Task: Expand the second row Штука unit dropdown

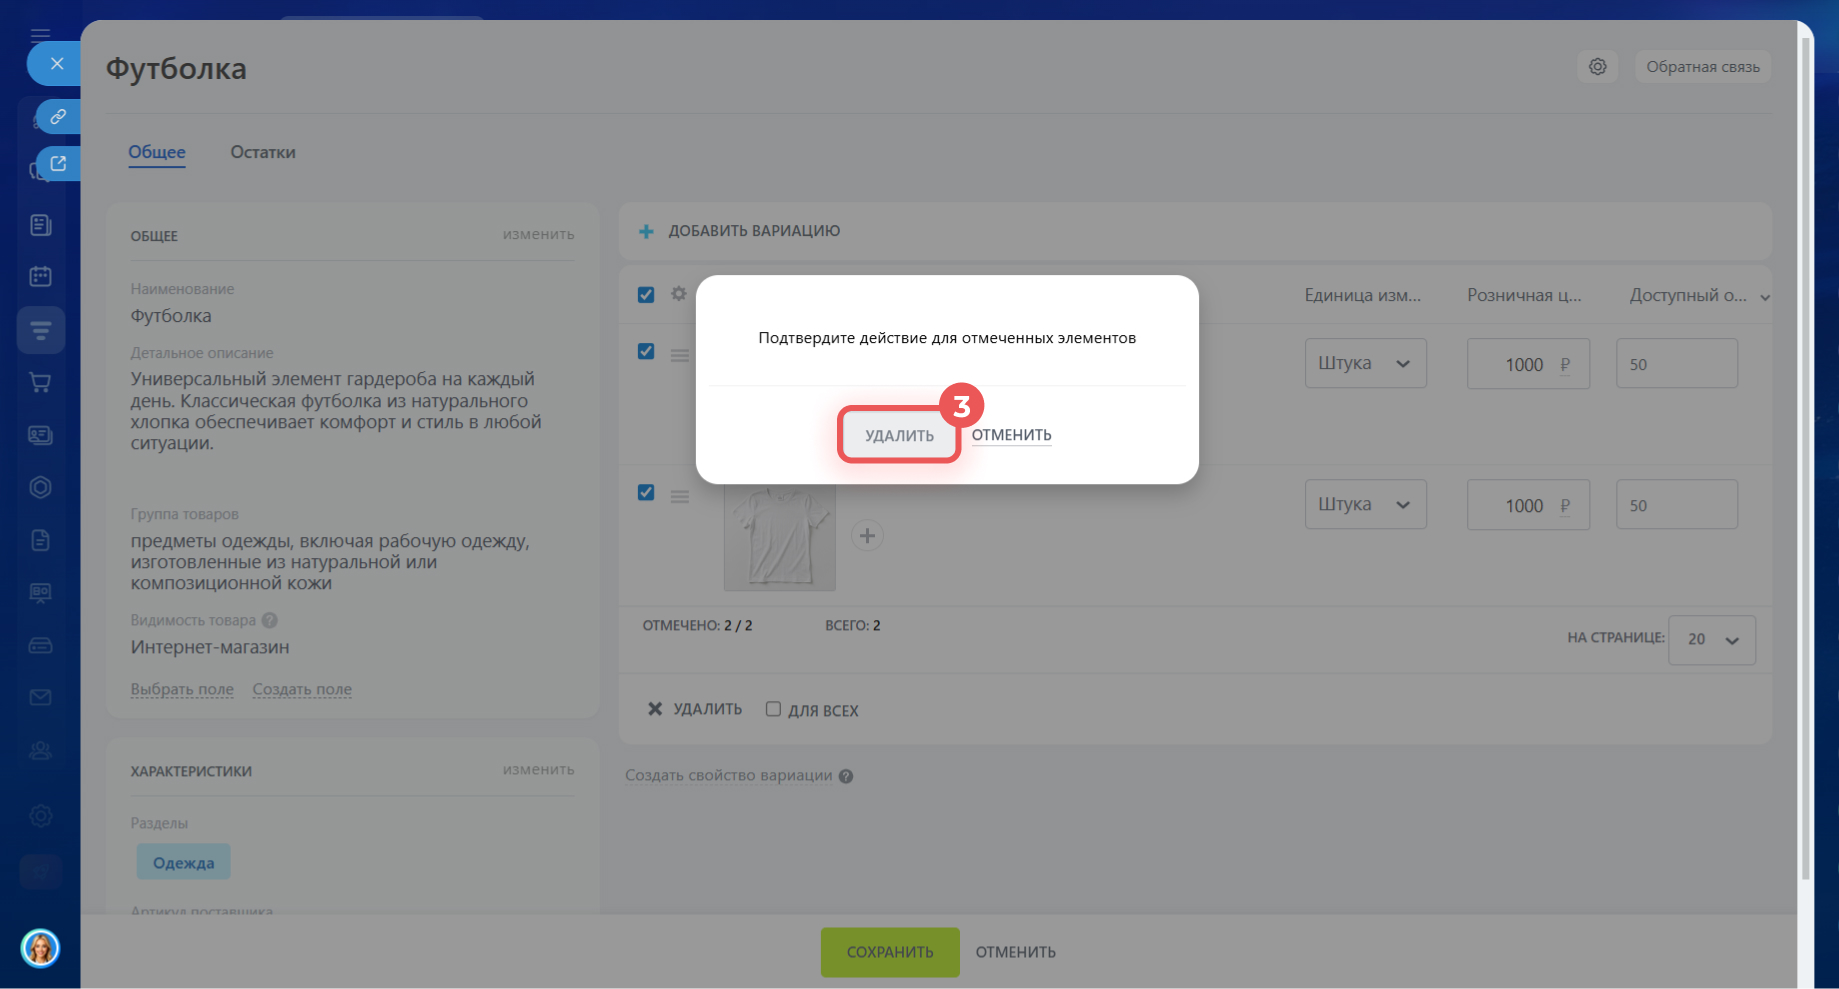Action: tap(1365, 505)
